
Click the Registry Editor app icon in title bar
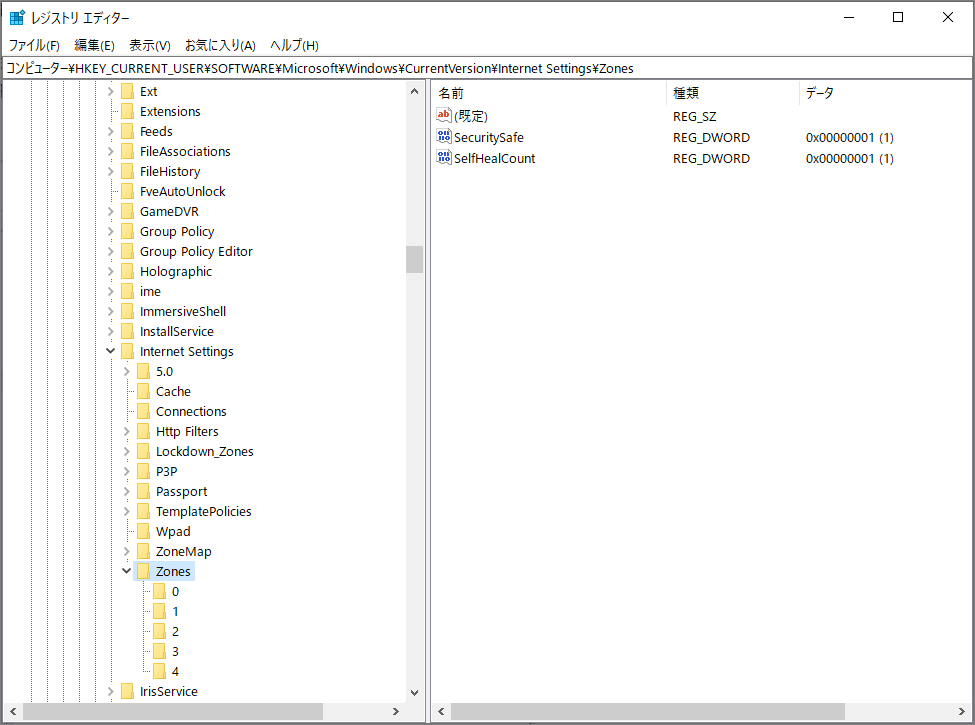point(17,17)
